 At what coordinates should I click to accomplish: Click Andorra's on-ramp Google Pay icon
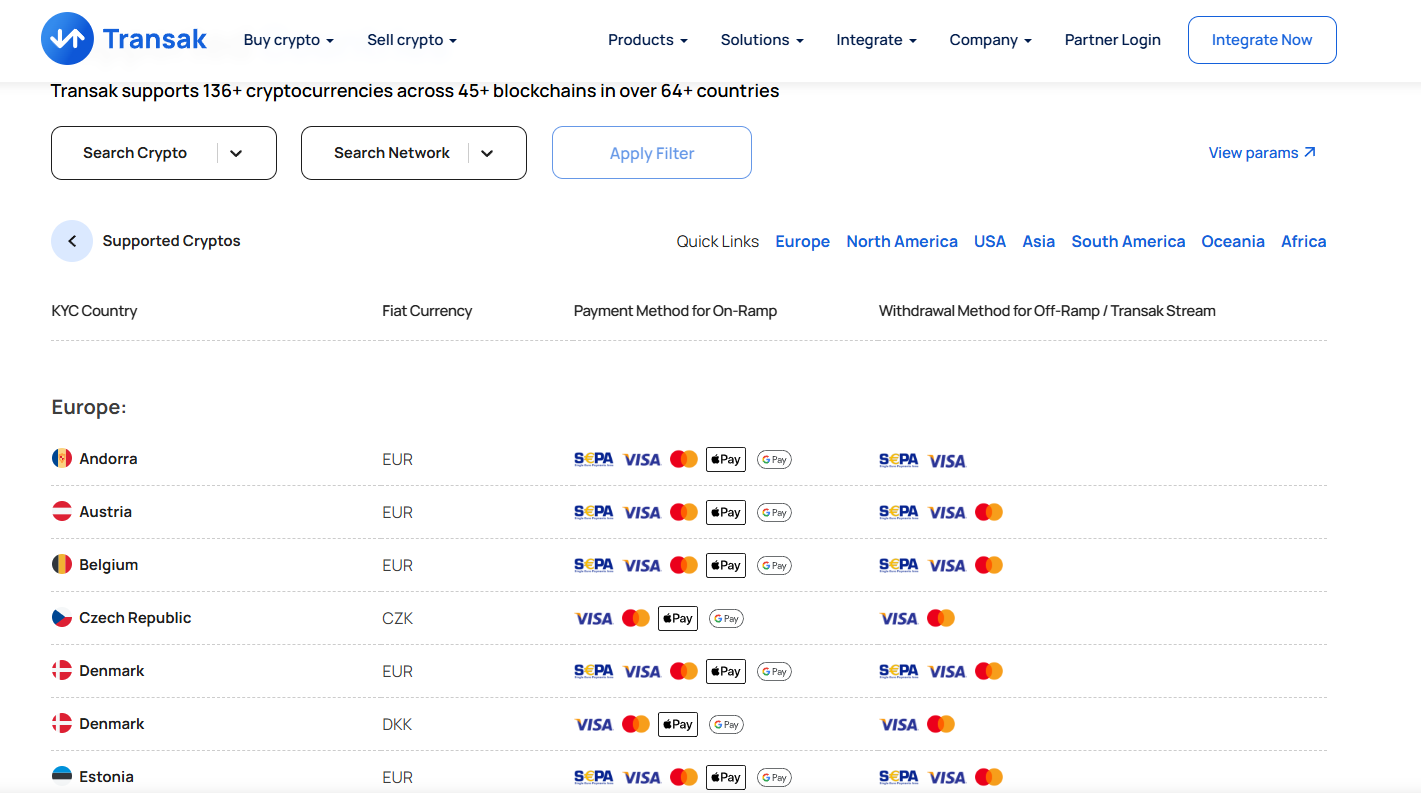tap(774, 459)
